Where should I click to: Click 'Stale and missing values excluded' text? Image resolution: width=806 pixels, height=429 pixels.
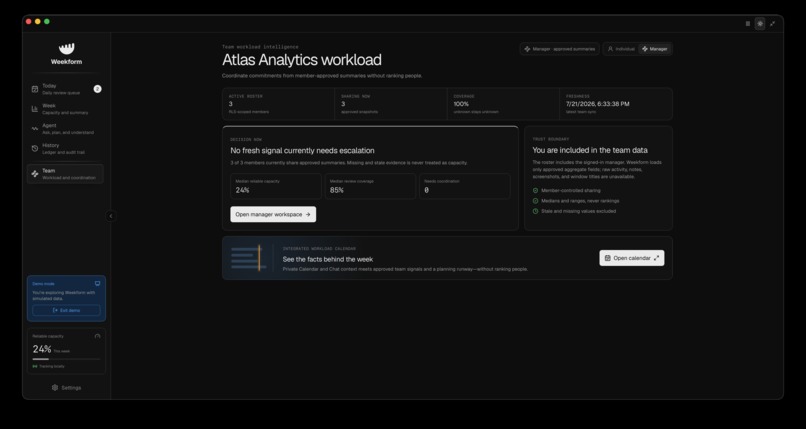pyautogui.click(x=578, y=211)
